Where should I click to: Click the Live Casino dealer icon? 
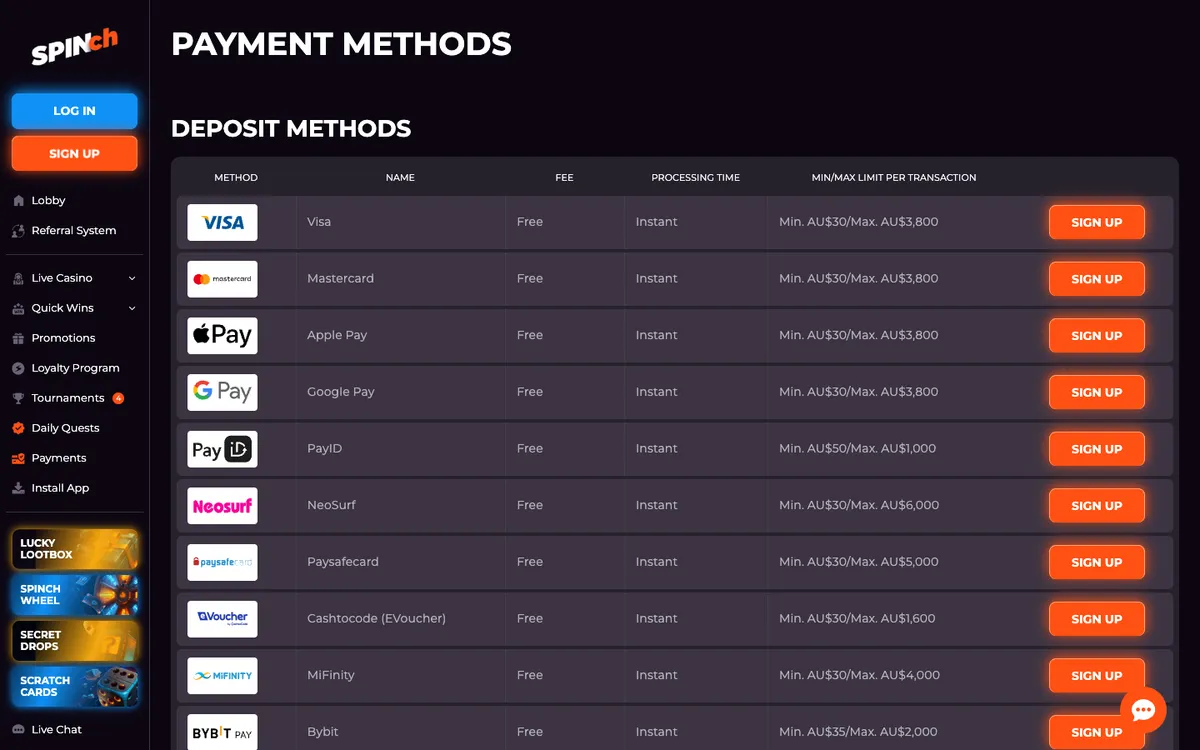pos(18,278)
